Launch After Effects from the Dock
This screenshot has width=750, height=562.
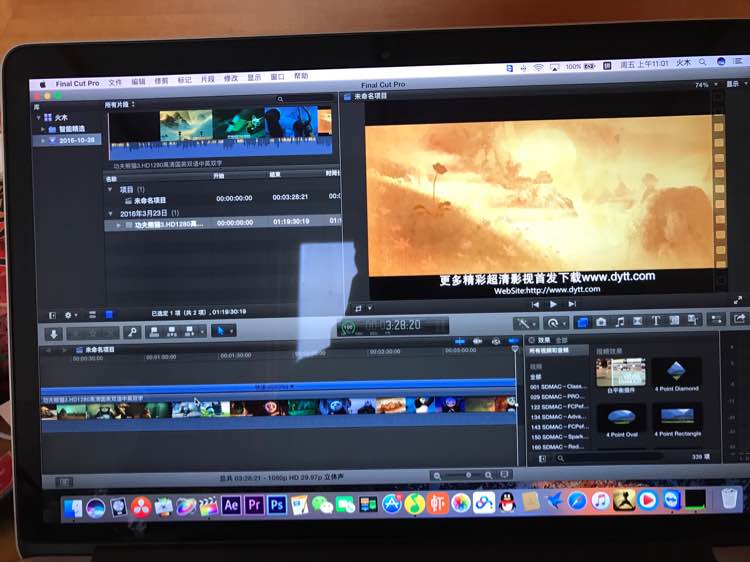pyautogui.click(x=231, y=505)
